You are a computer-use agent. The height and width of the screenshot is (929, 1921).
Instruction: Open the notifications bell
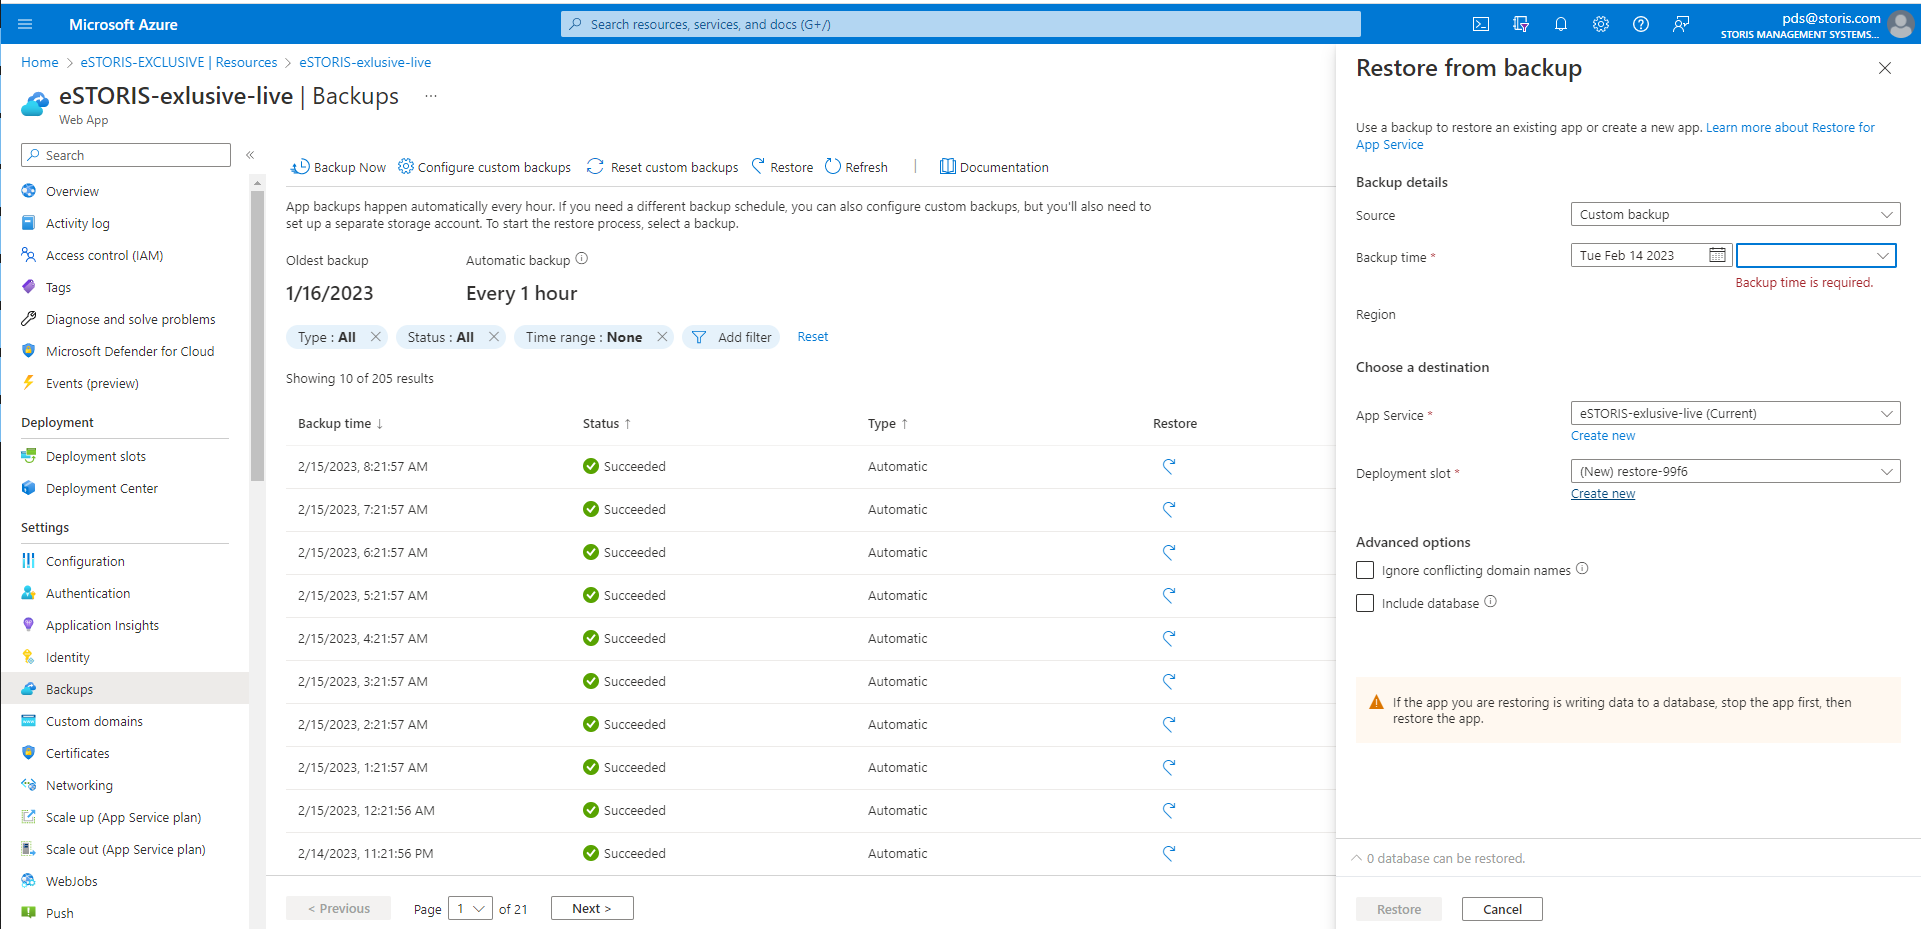[x=1561, y=24]
